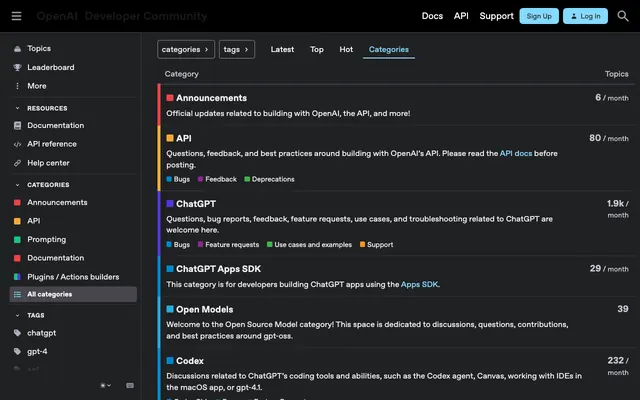Click the Log In button
This screenshot has width=640, height=400.
tap(585, 16)
